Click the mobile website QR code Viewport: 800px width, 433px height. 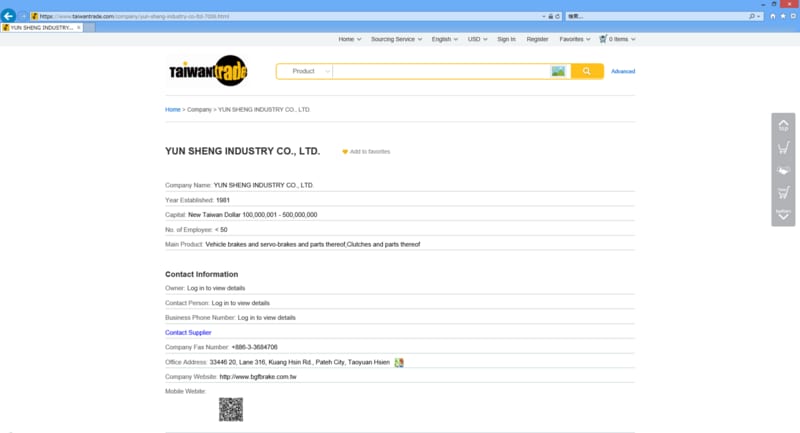click(231, 410)
